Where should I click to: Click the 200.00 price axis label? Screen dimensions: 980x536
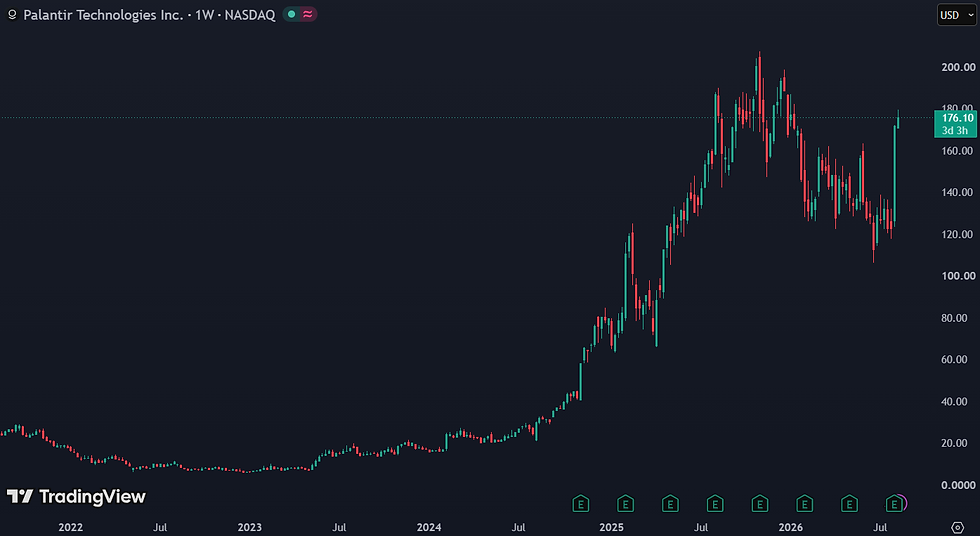point(958,67)
